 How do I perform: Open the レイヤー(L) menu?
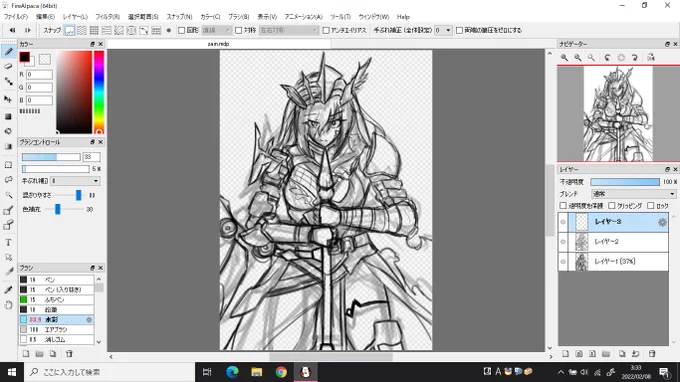pyautogui.click(x=75, y=17)
